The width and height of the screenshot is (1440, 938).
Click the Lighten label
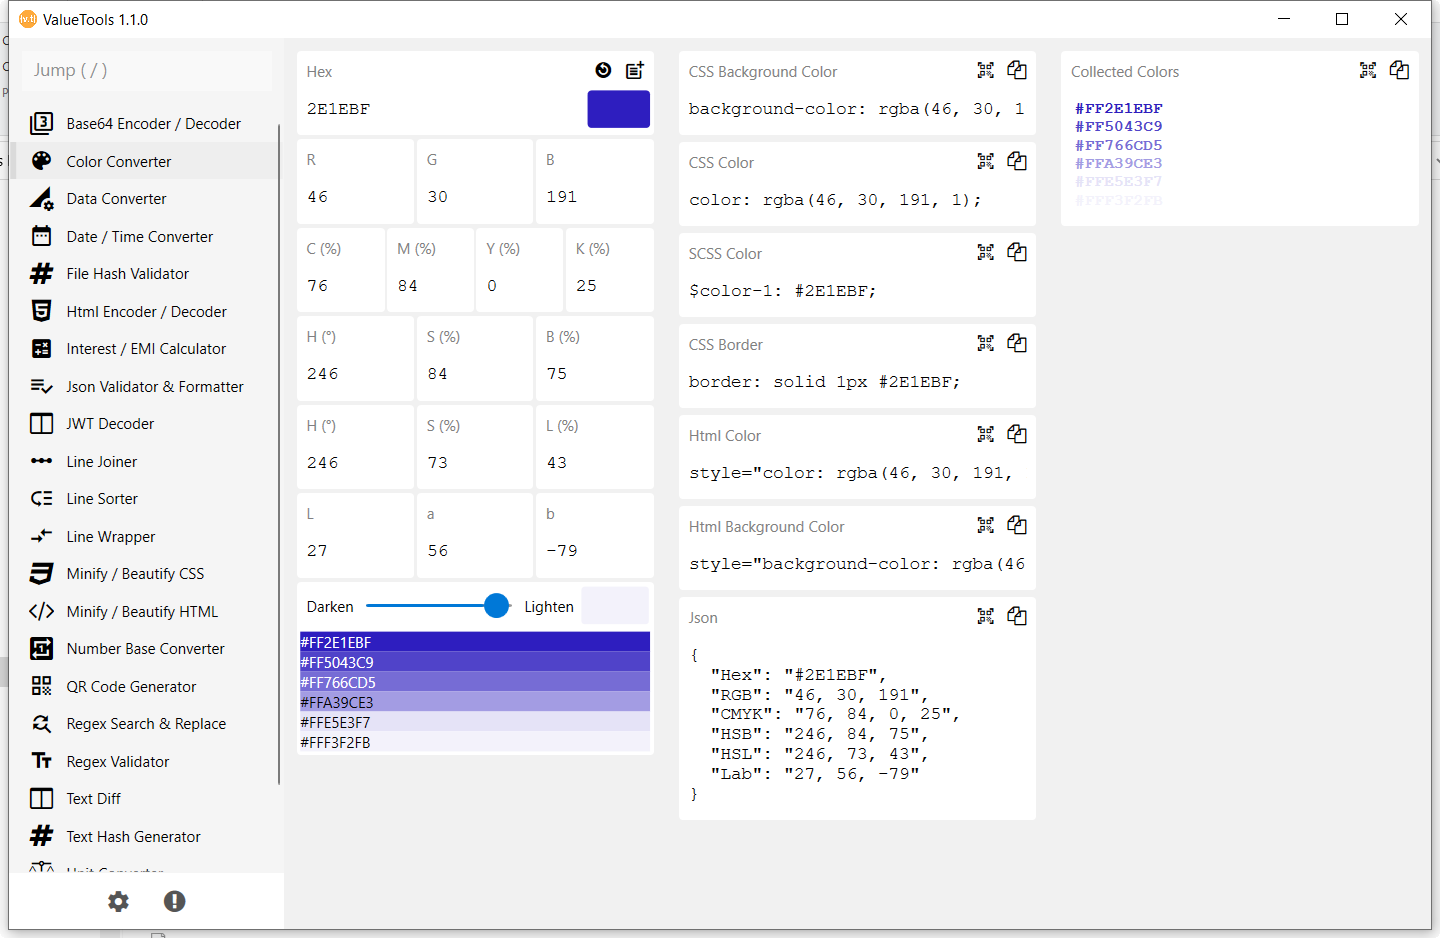tap(549, 607)
